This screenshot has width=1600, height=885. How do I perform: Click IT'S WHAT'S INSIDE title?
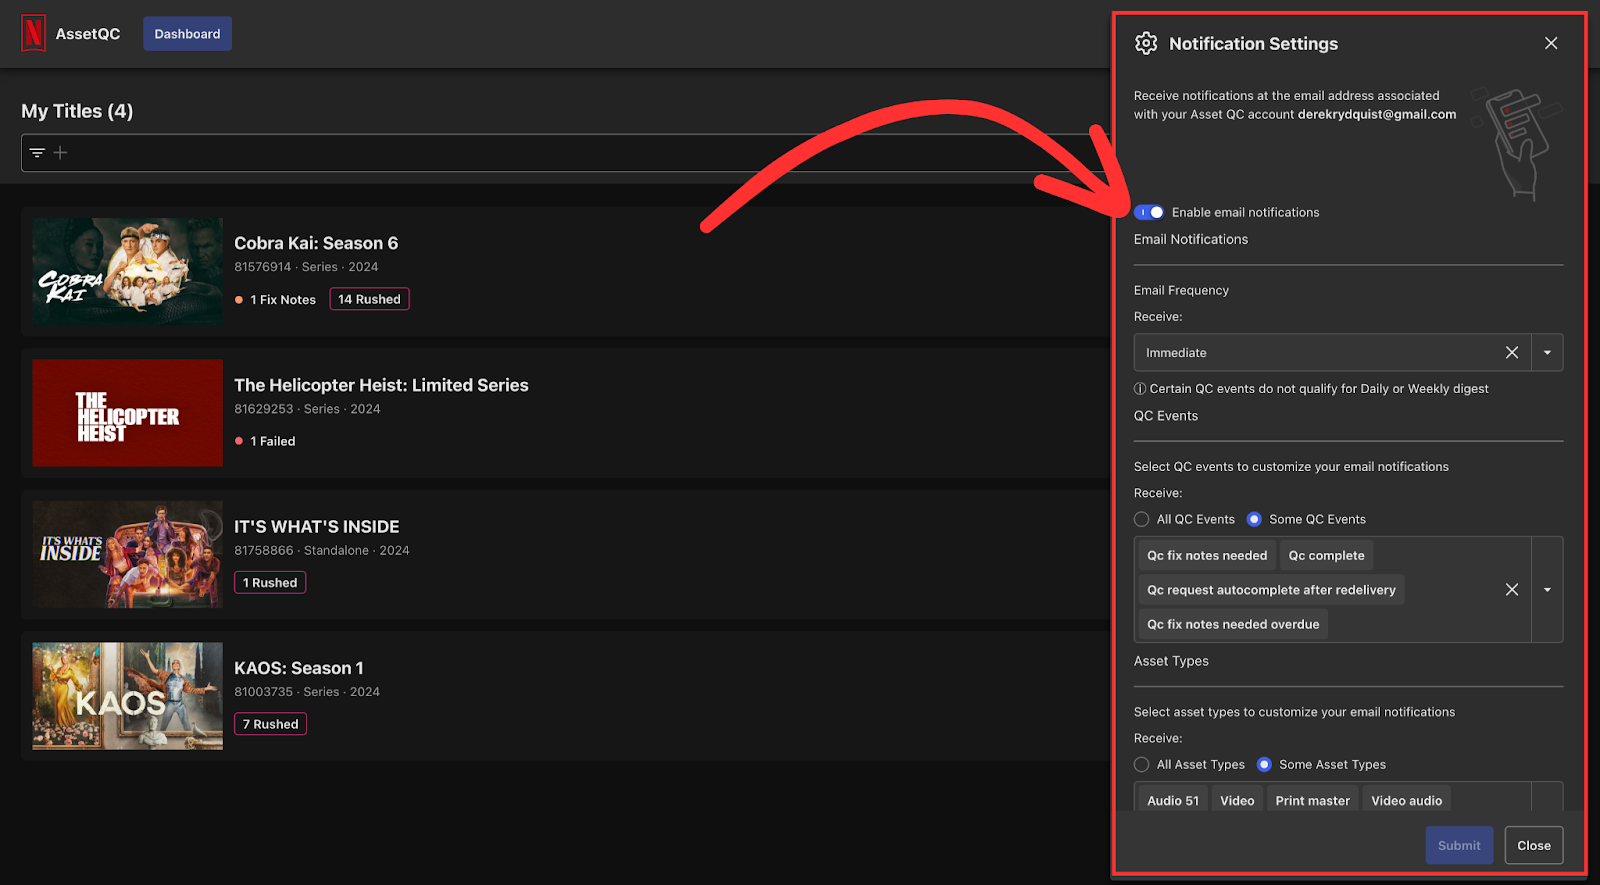[x=317, y=527]
